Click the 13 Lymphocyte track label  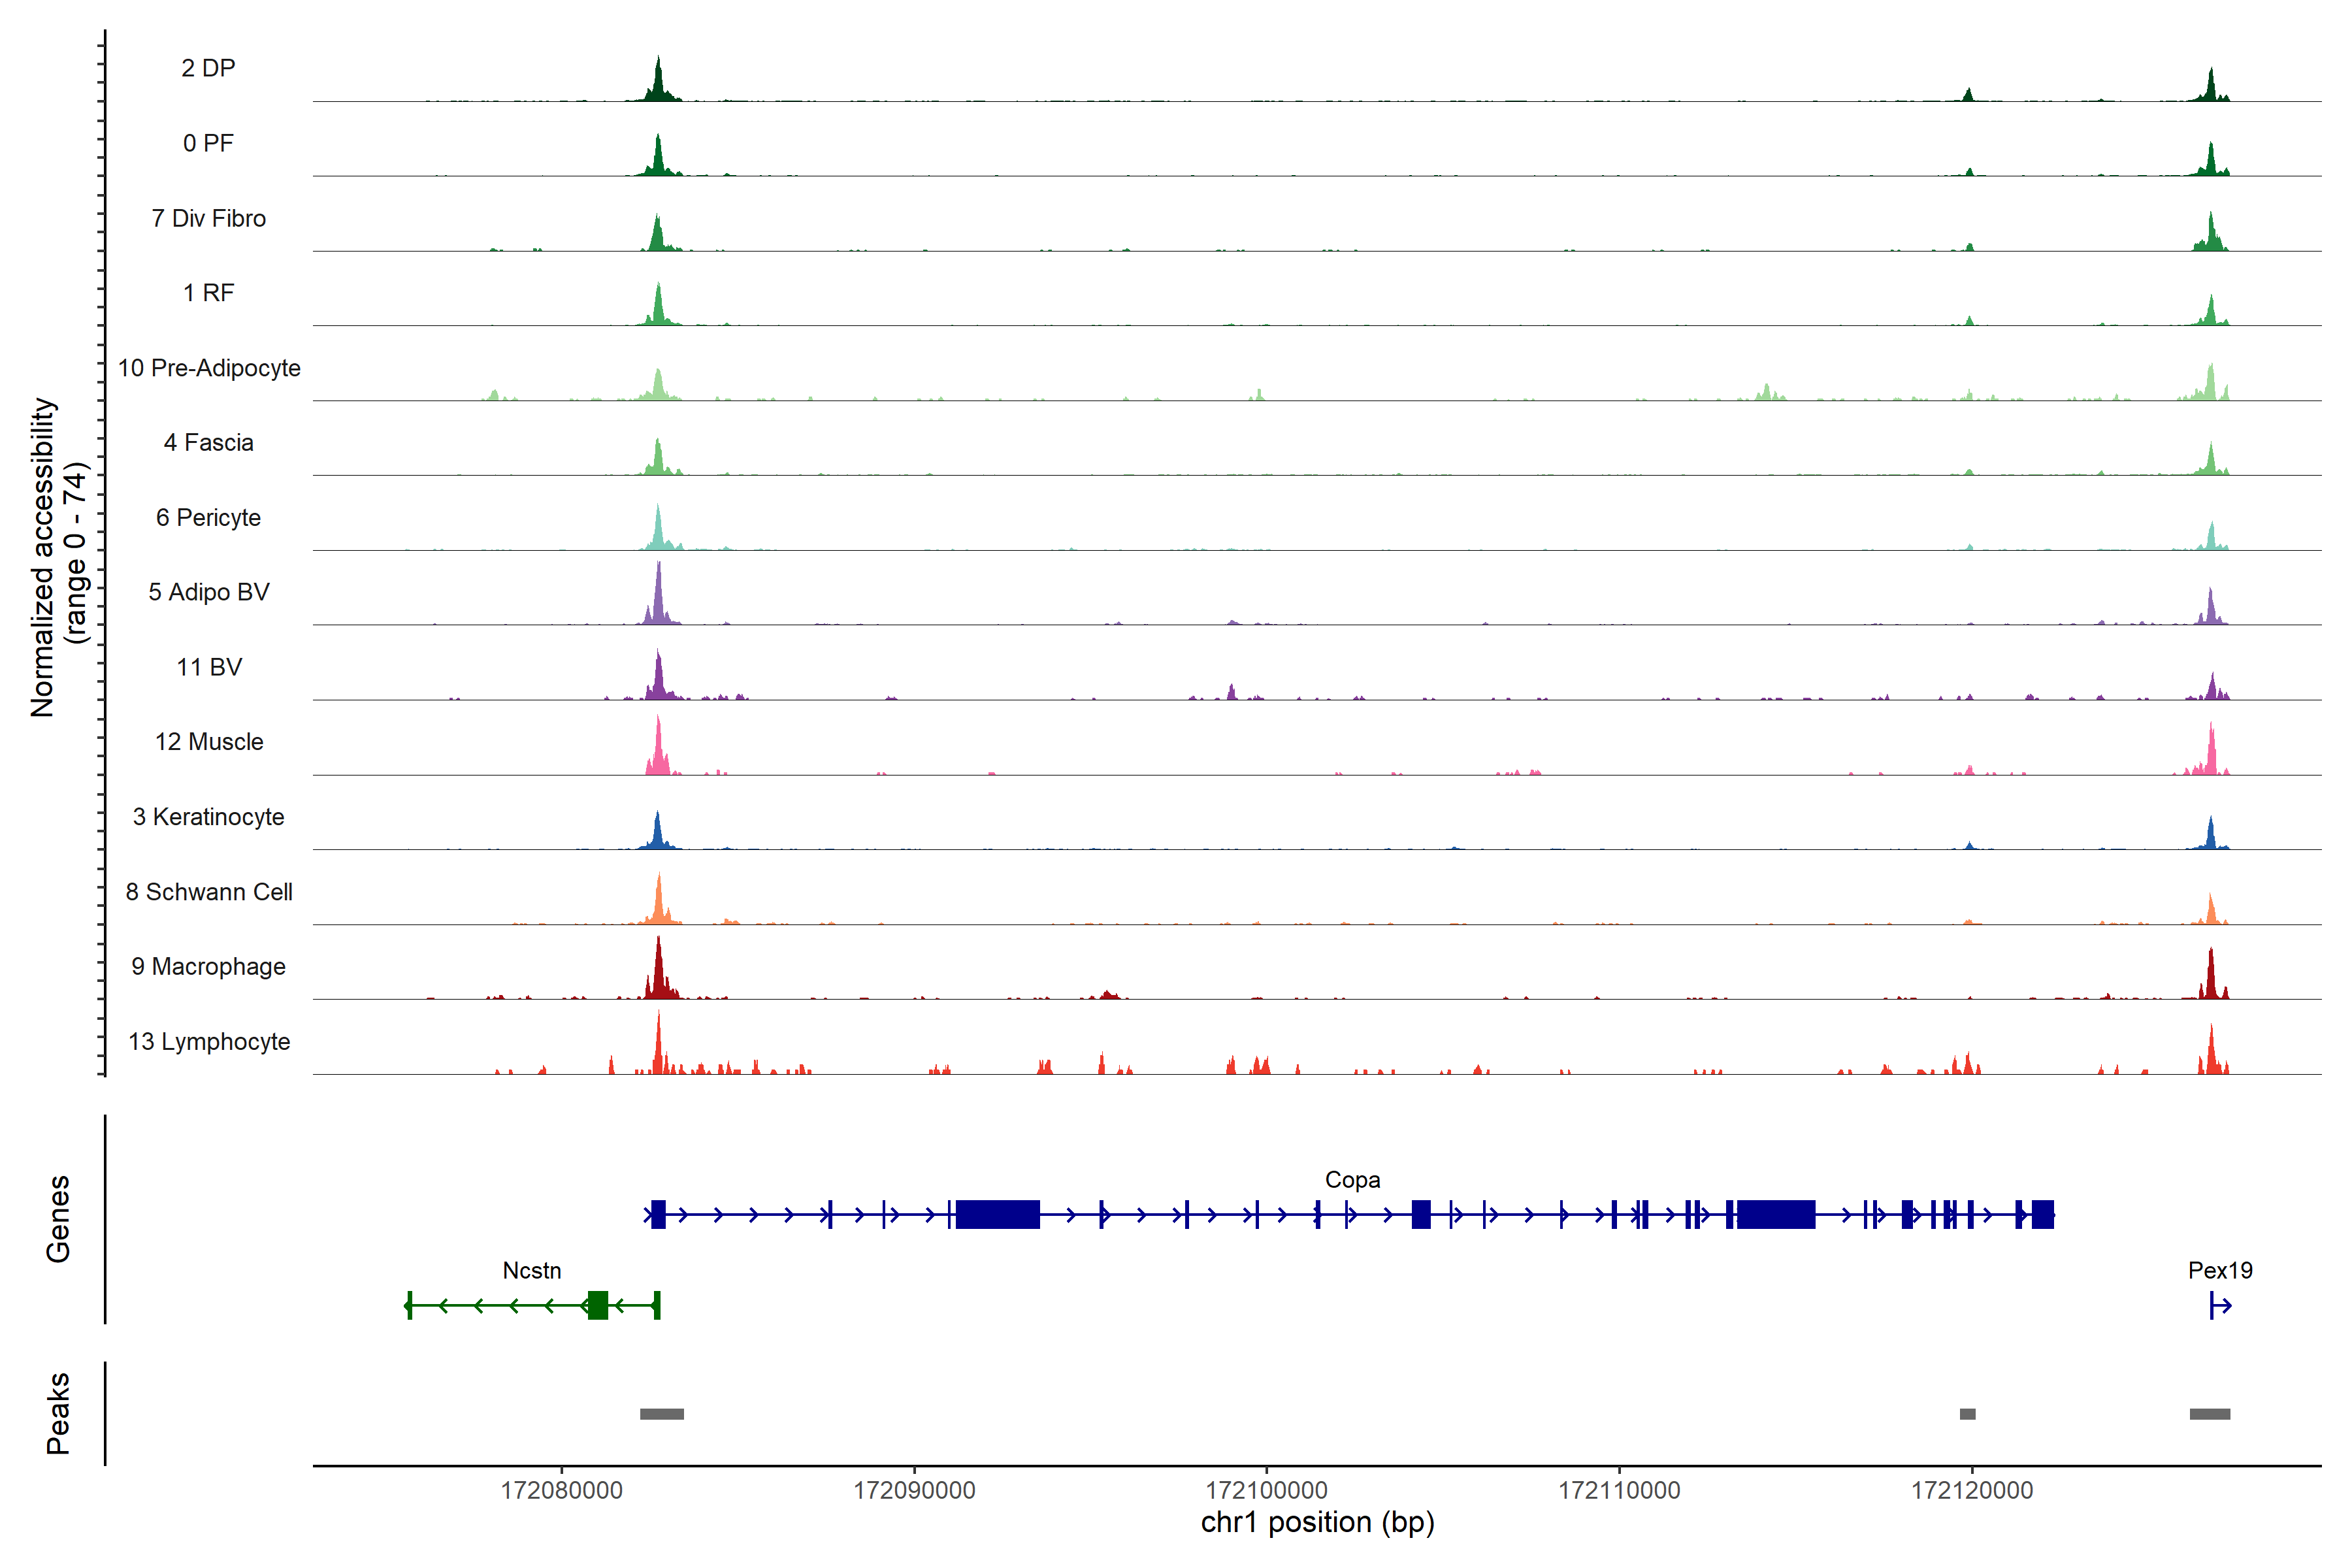click(x=209, y=1041)
